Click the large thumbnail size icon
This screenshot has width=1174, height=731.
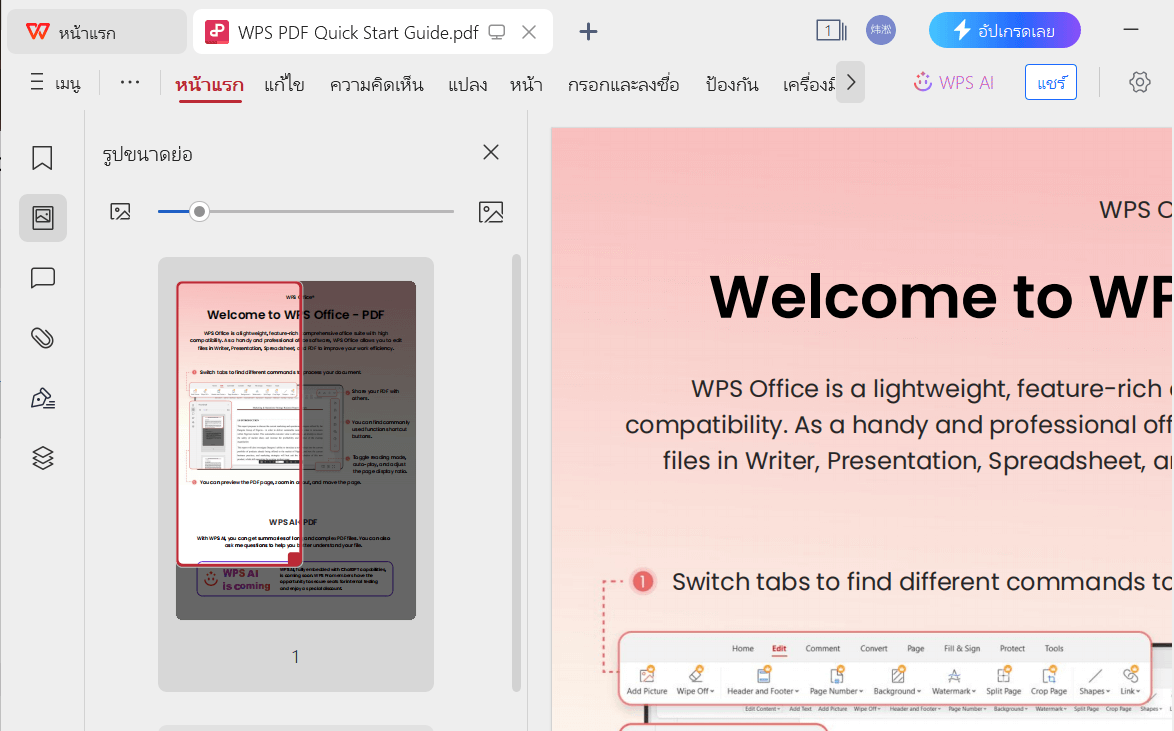tap(490, 212)
